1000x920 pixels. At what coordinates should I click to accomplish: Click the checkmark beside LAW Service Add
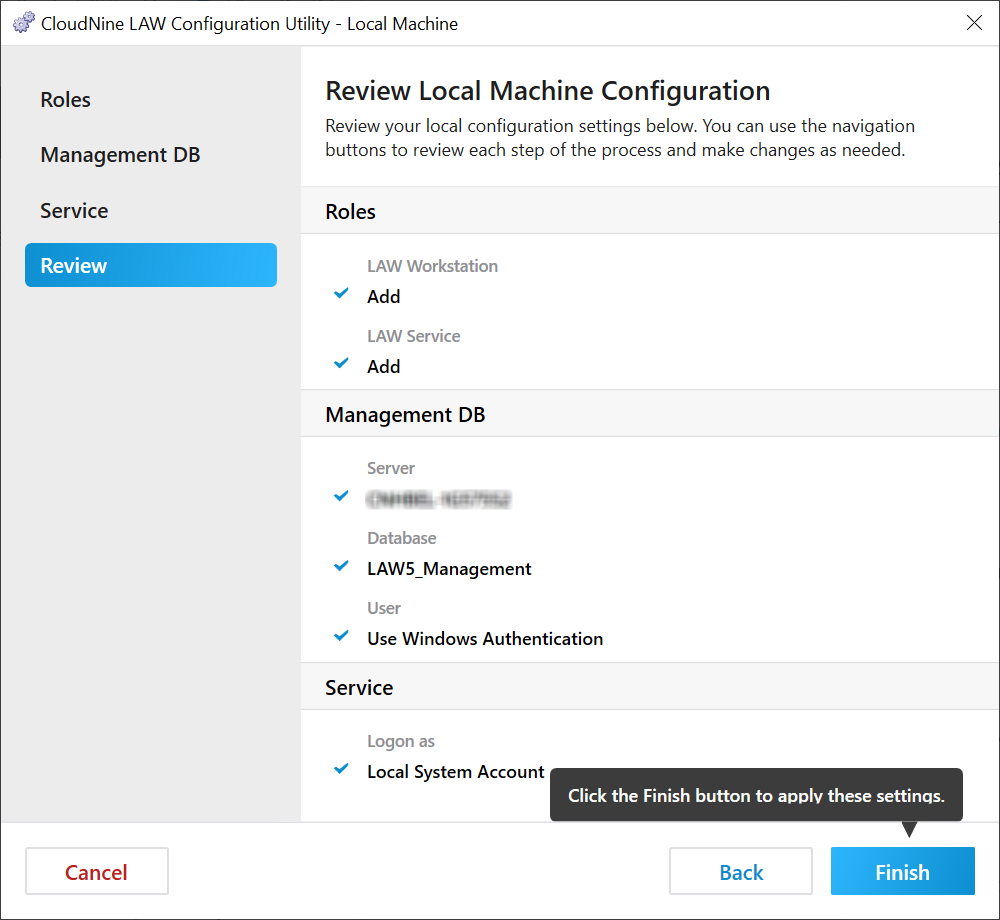[341, 363]
